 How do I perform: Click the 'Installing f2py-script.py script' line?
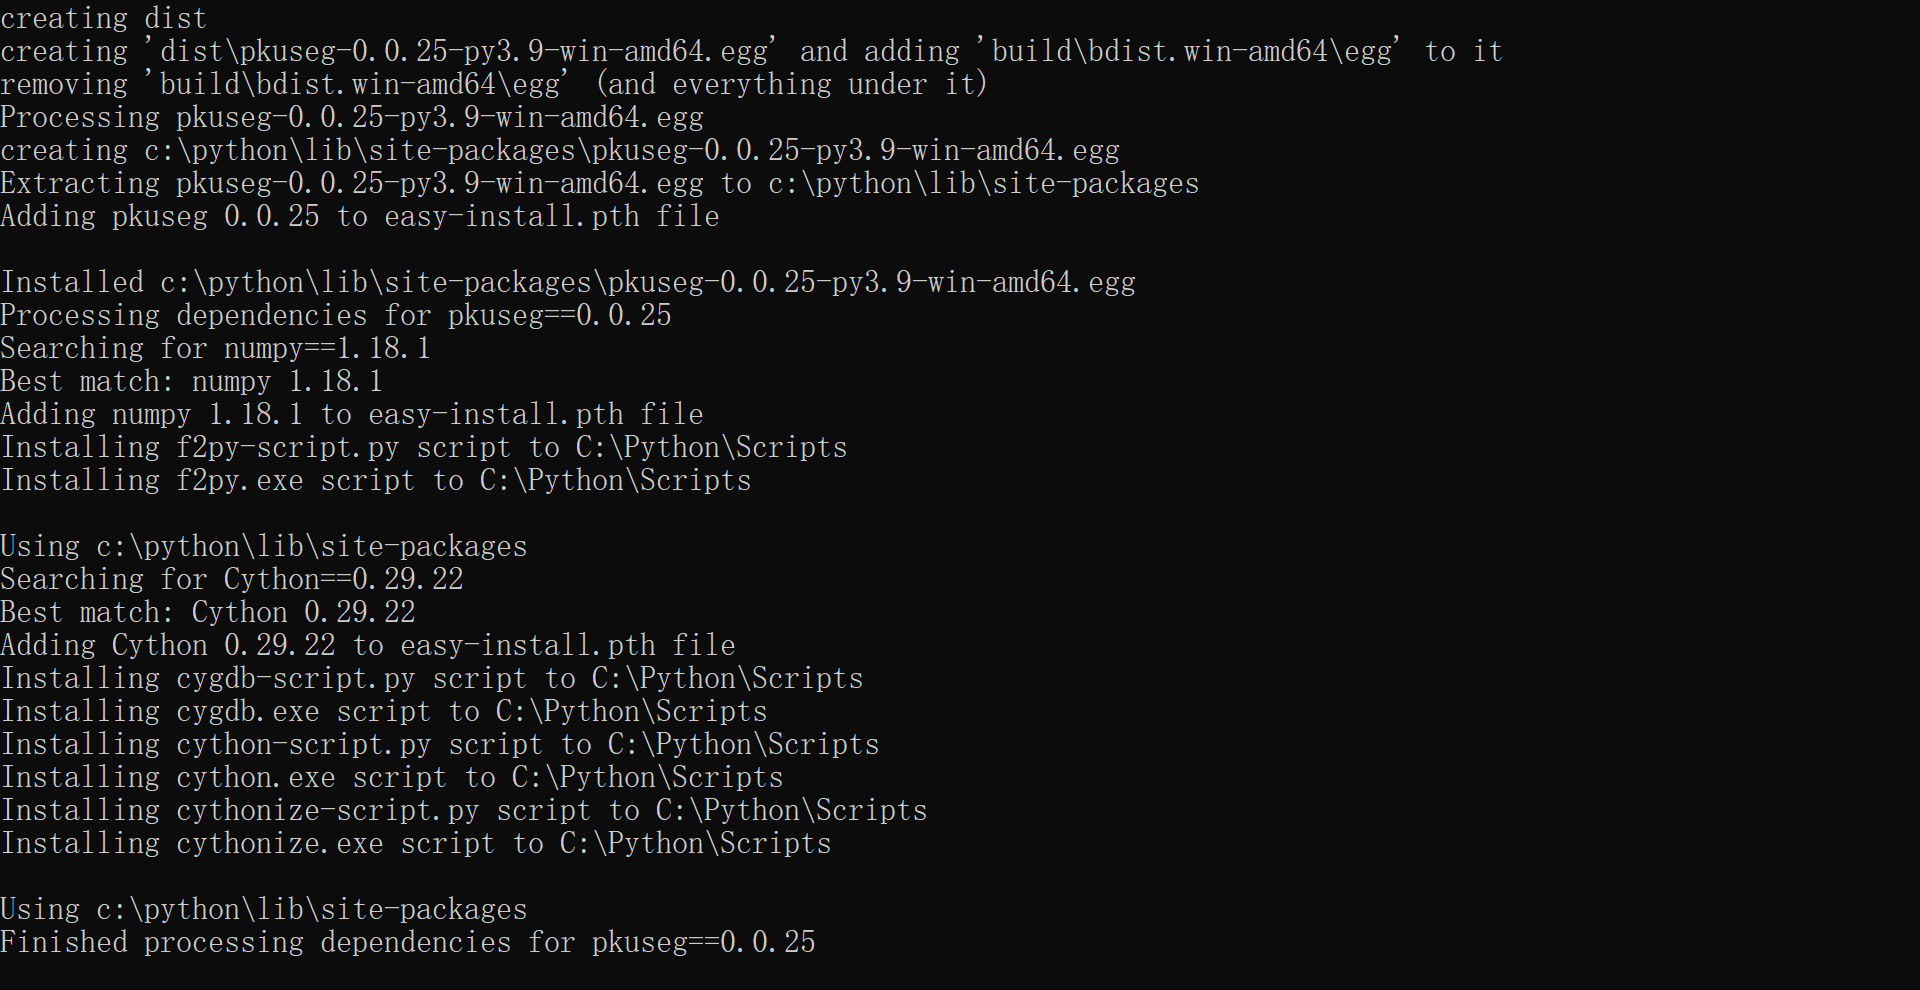coord(424,447)
